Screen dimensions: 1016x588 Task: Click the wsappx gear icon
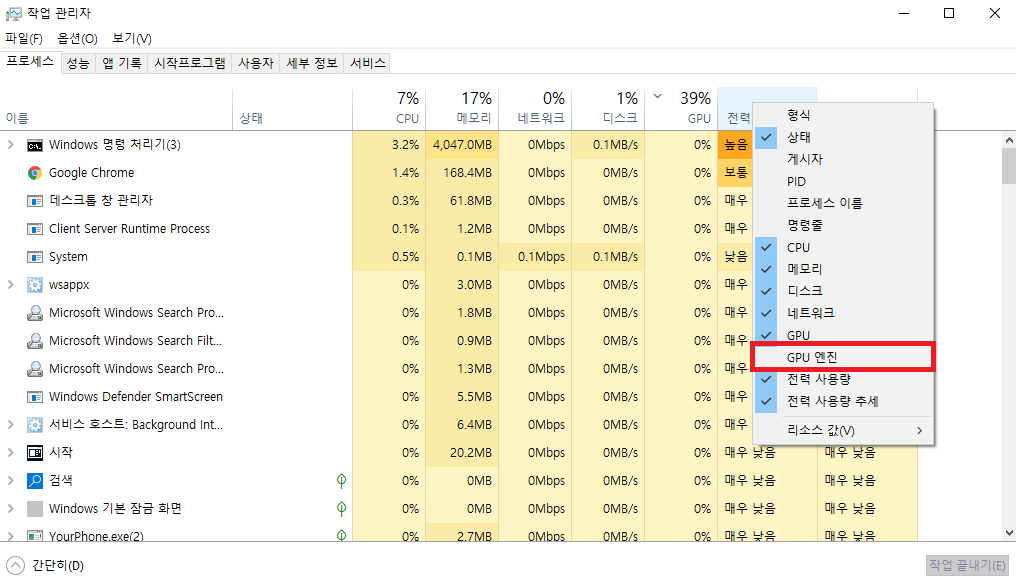(34, 285)
